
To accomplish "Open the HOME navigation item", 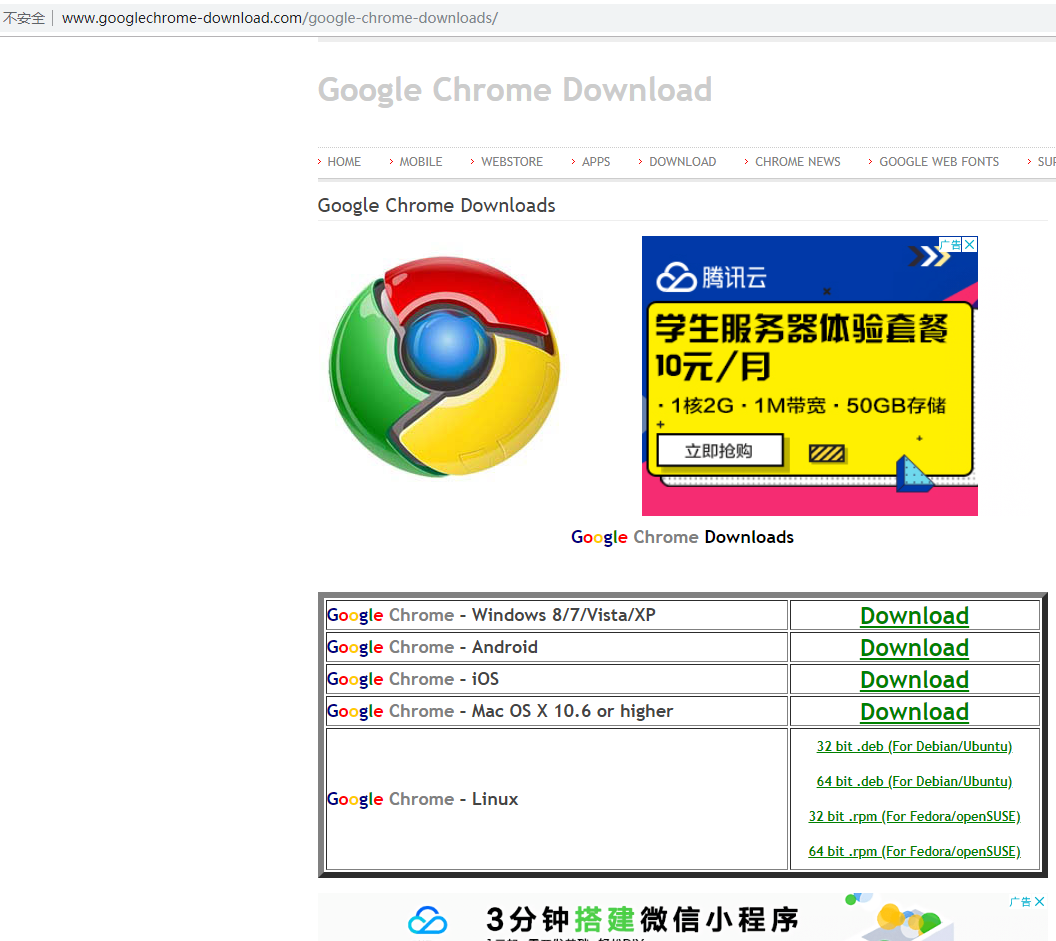I will pos(343,162).
